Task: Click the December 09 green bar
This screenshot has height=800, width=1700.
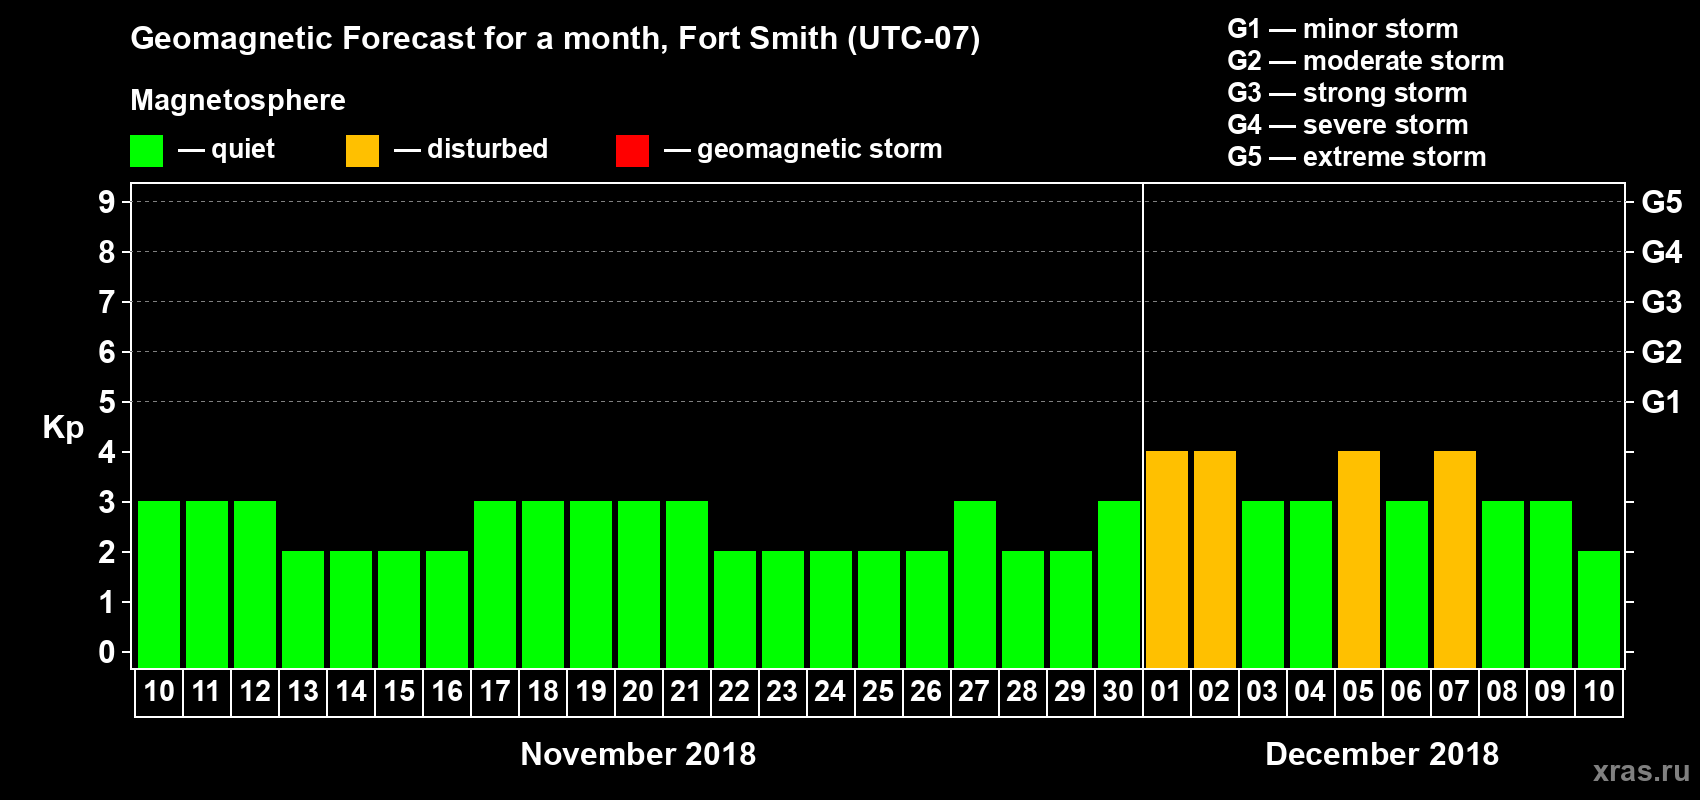Action: pos(1551,584)
